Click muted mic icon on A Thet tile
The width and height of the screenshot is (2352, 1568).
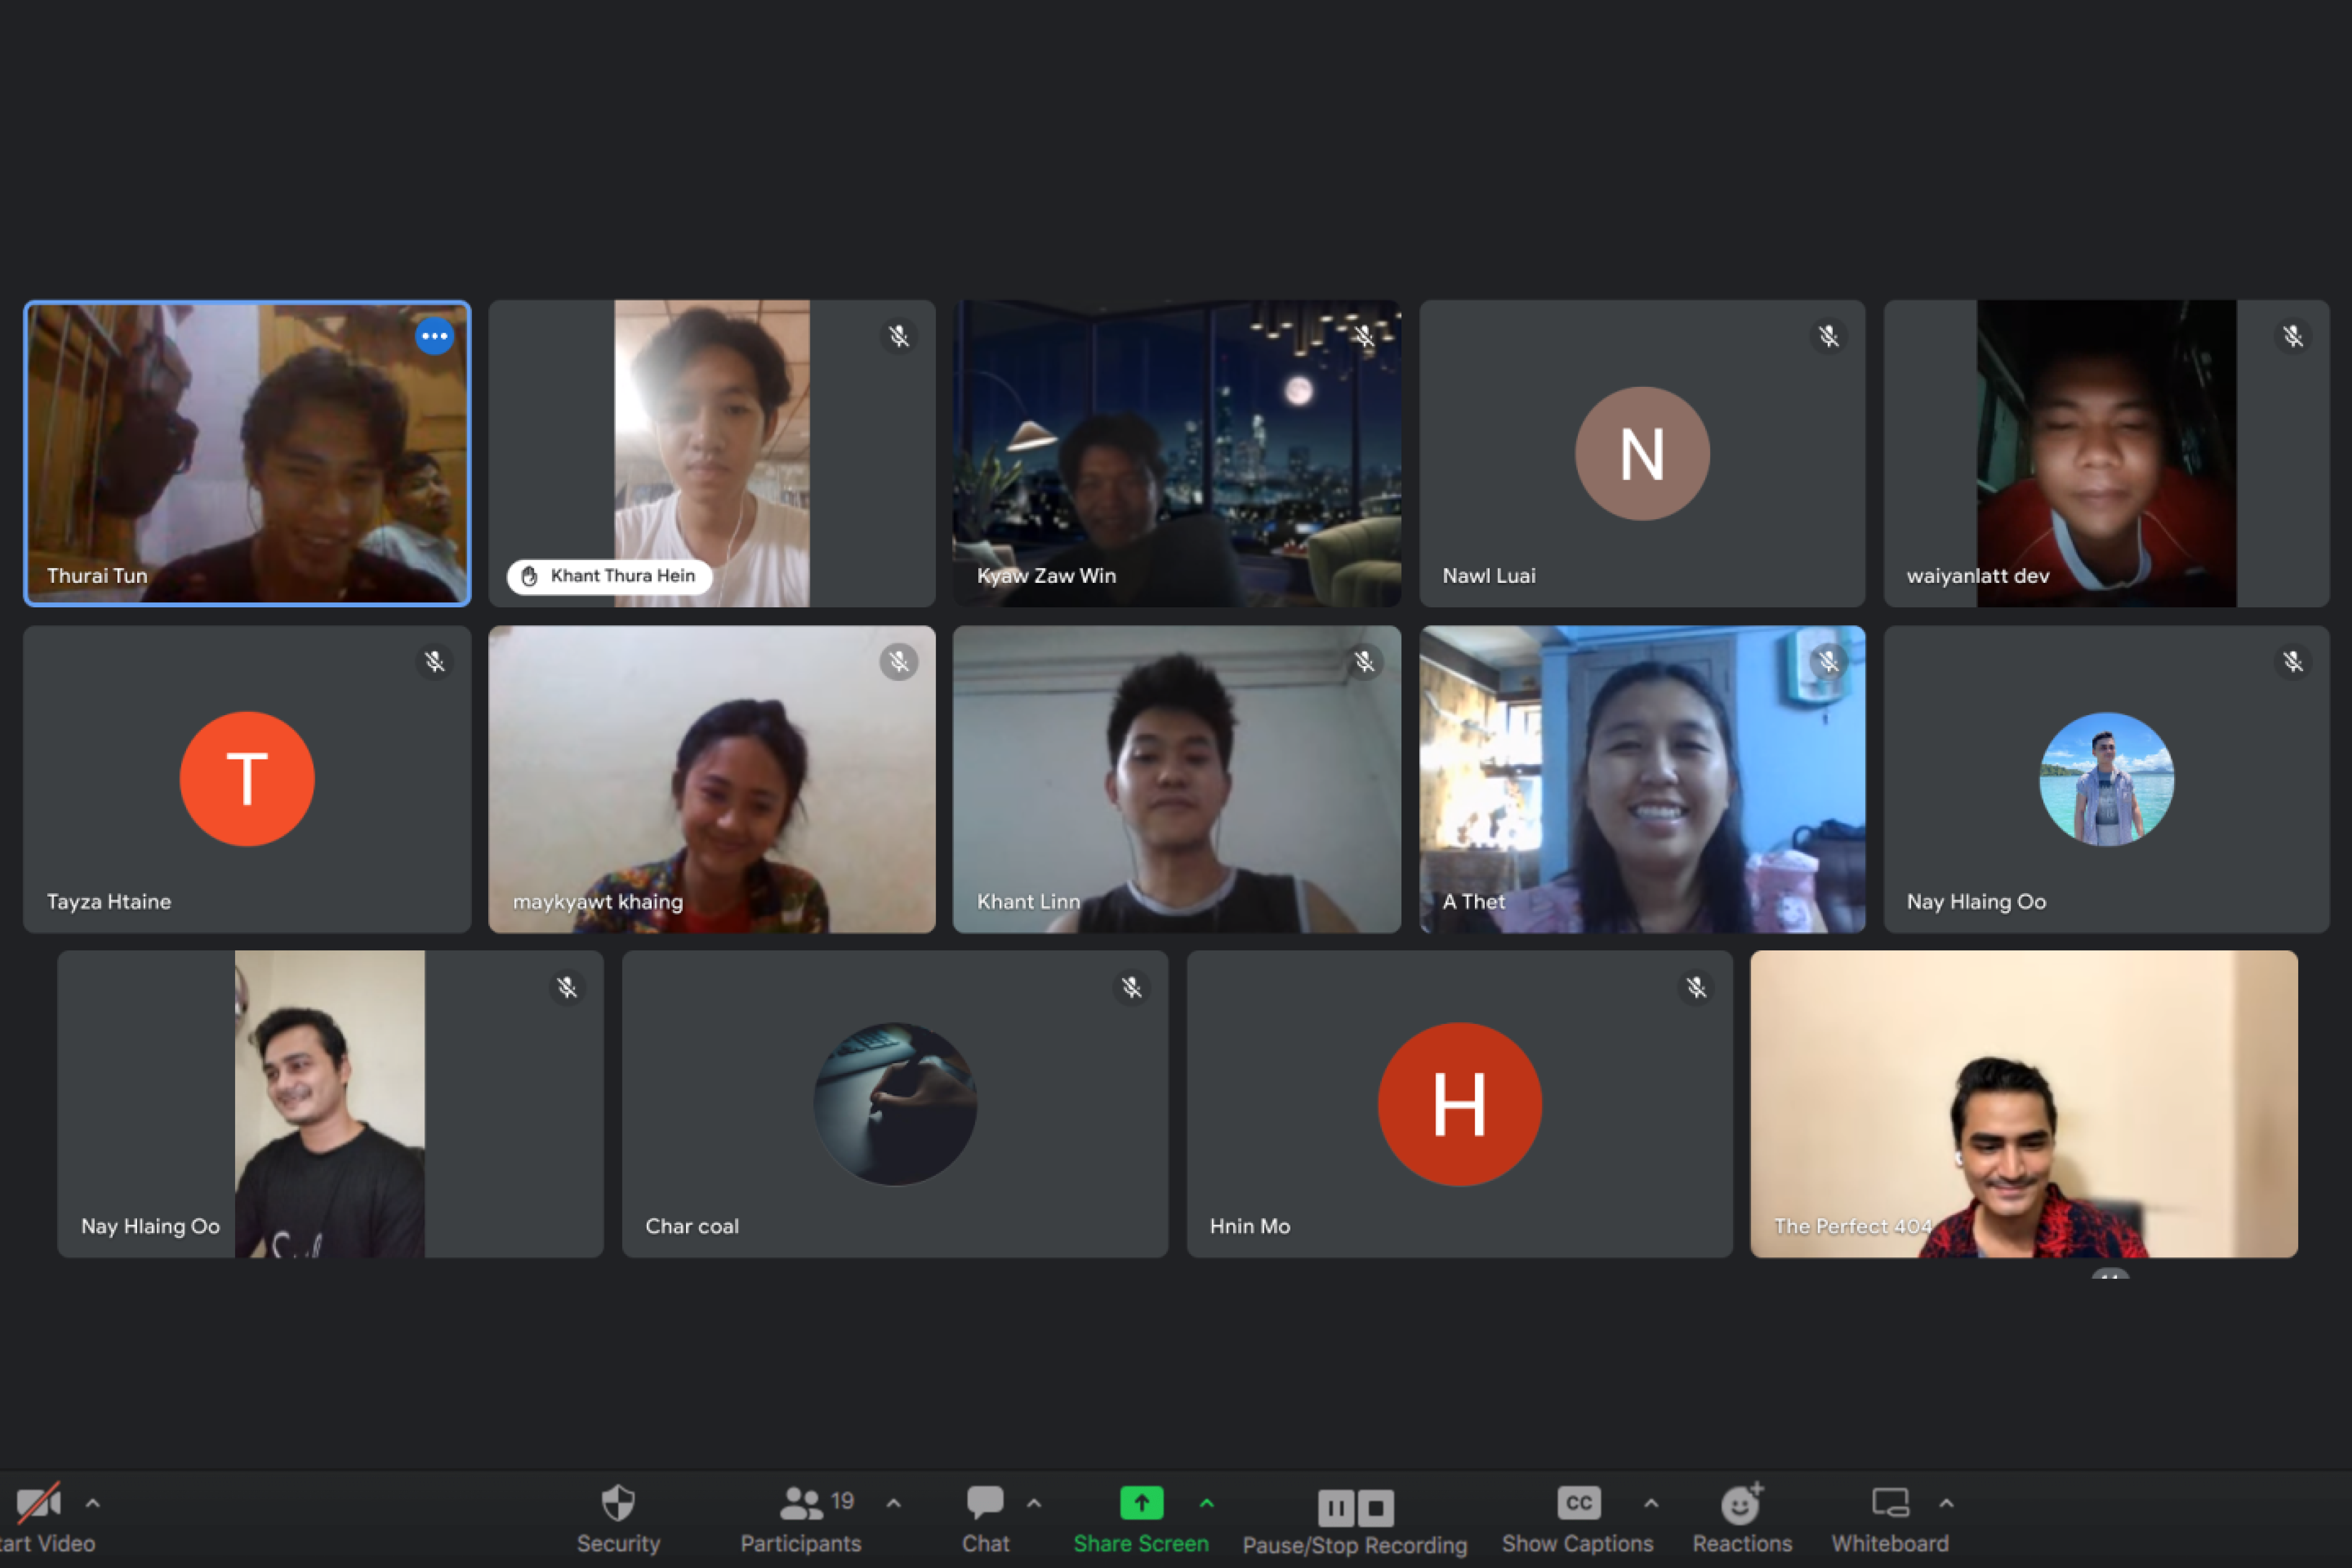1828,662
